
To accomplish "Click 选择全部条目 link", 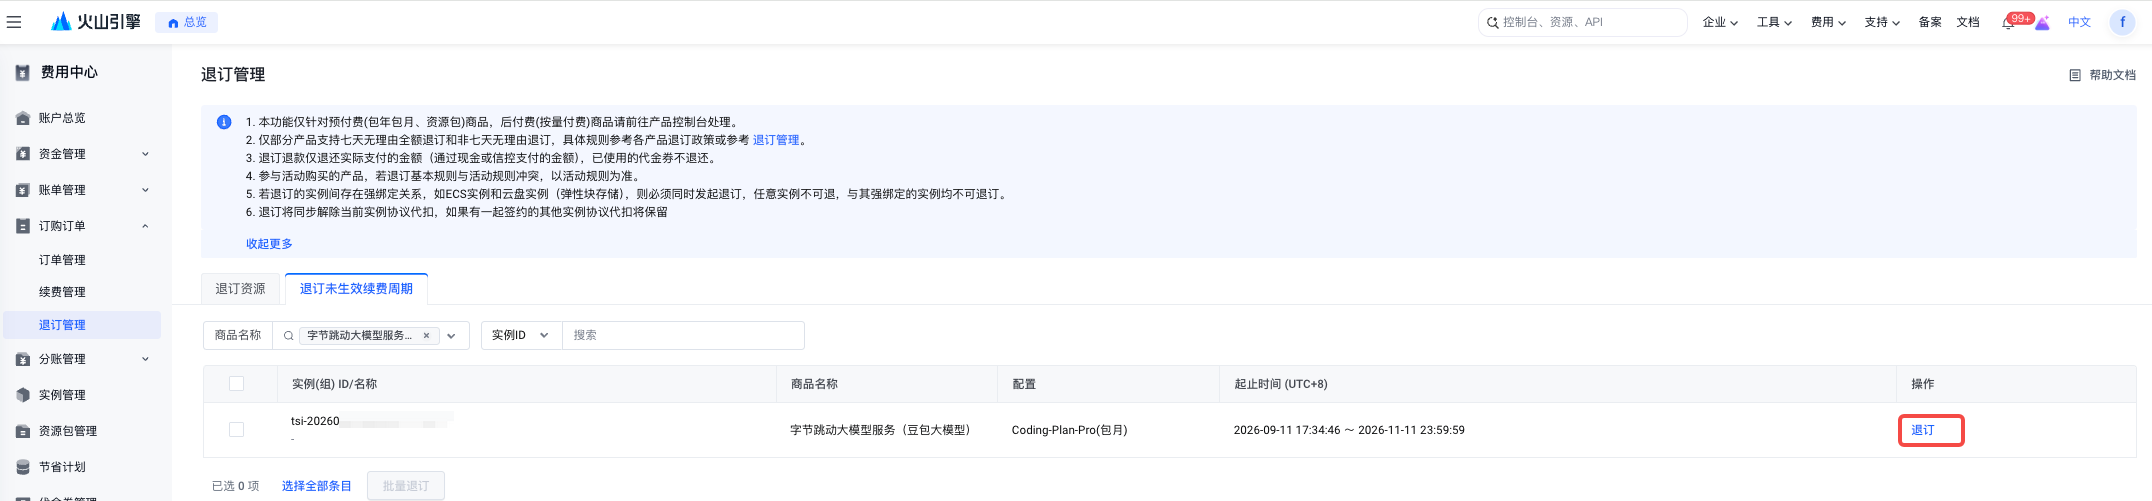I will point(317,486).
